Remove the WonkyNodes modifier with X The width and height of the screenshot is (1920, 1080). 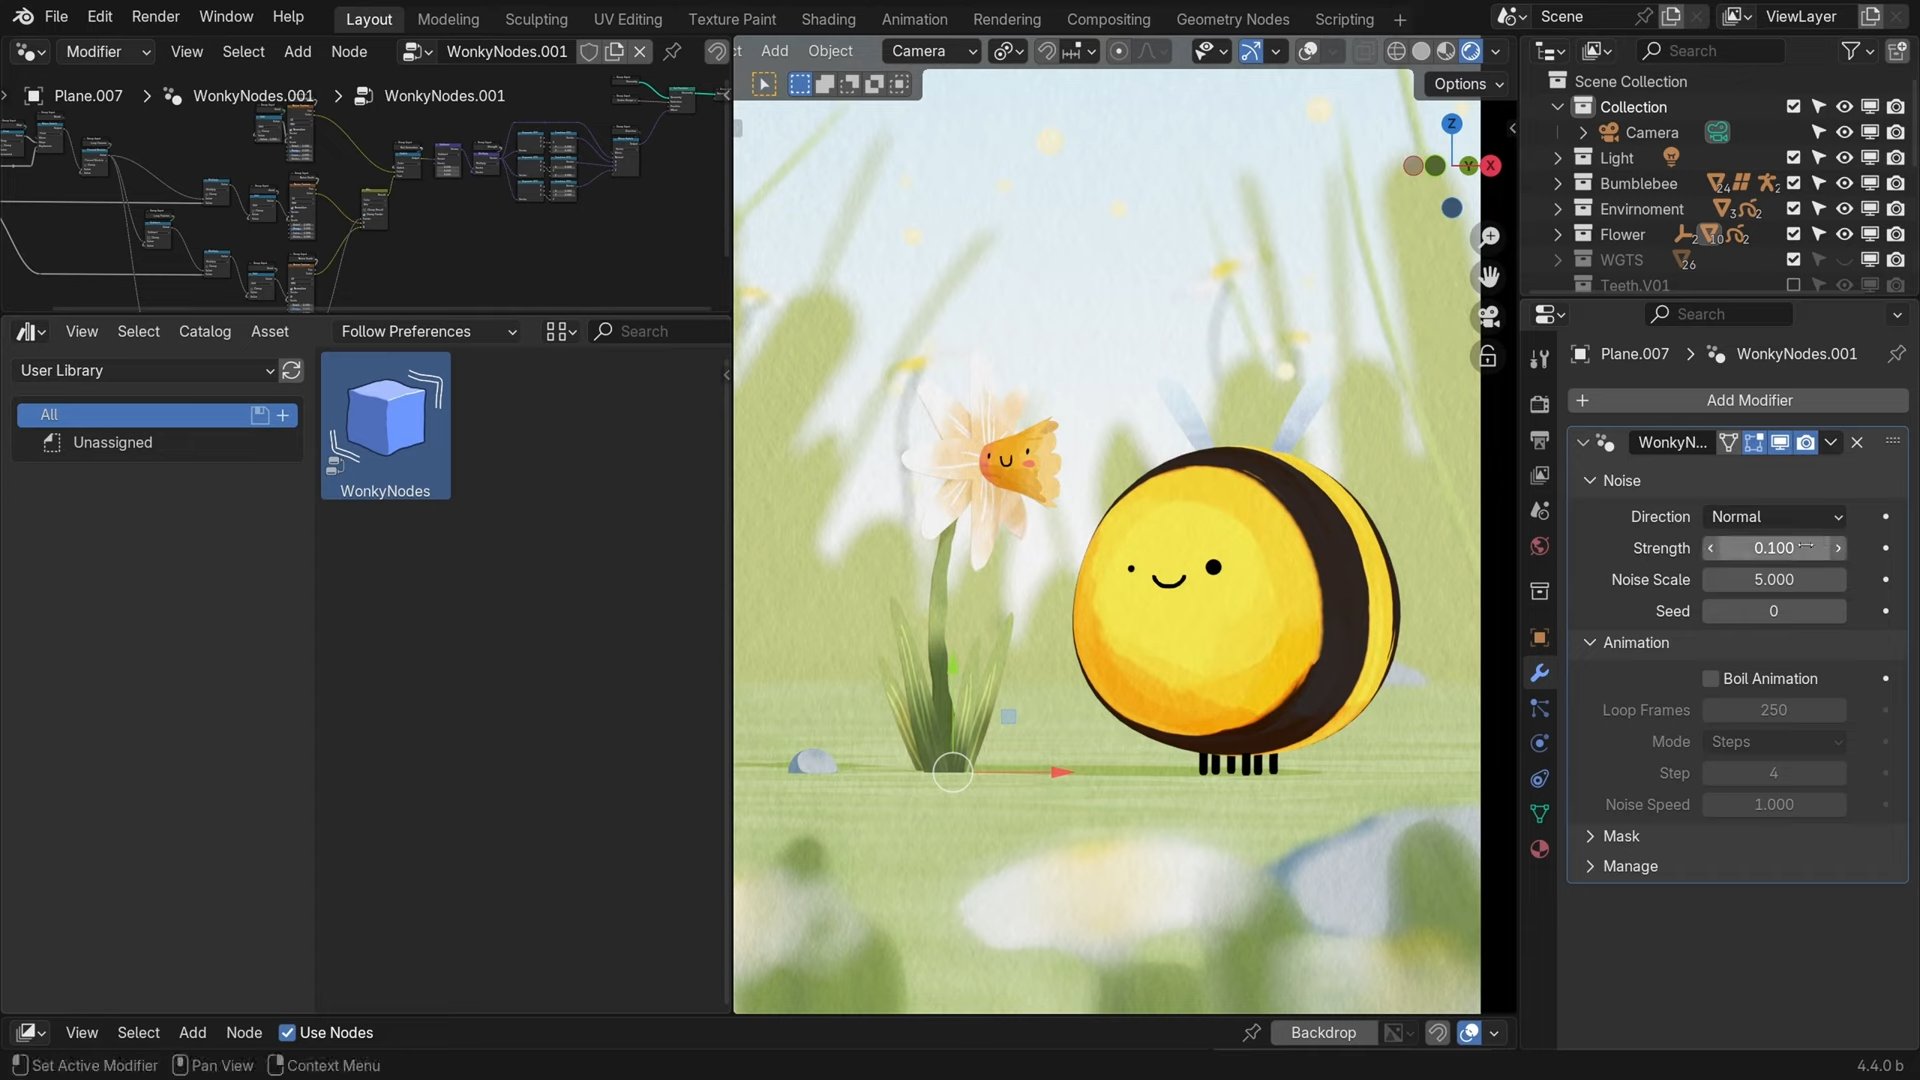point(1857,443)
